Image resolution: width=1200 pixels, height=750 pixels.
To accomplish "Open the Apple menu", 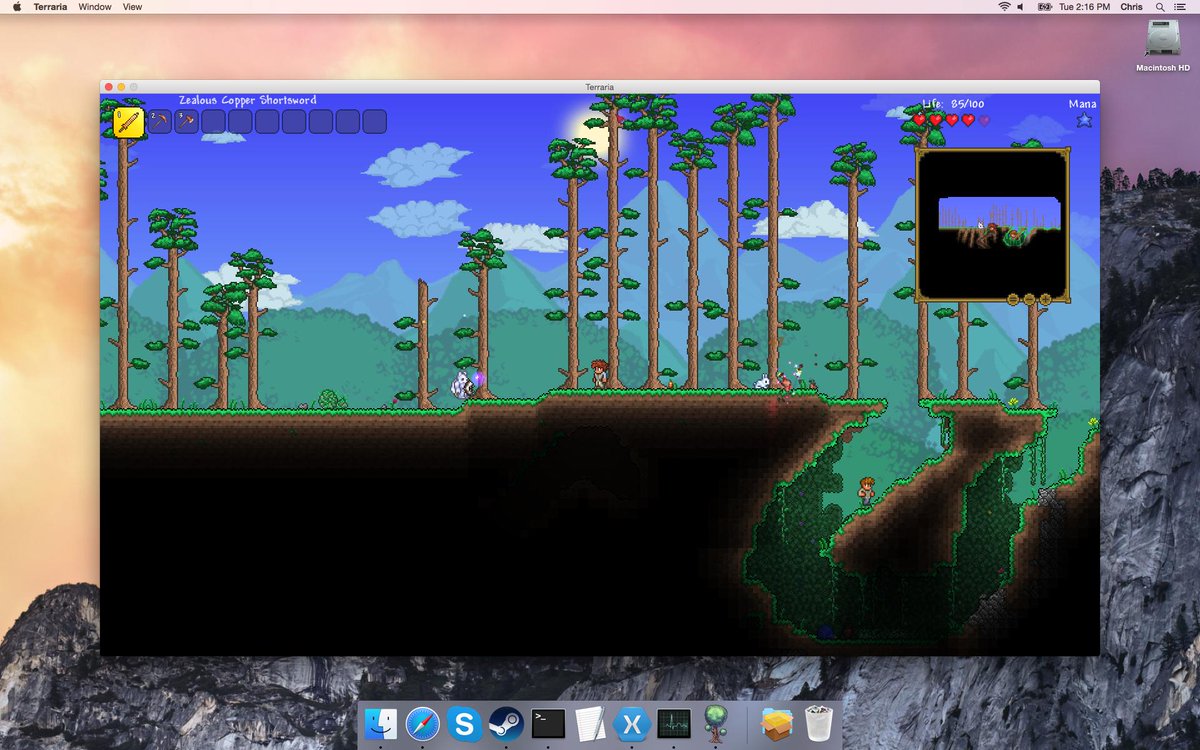I will 16,7.
